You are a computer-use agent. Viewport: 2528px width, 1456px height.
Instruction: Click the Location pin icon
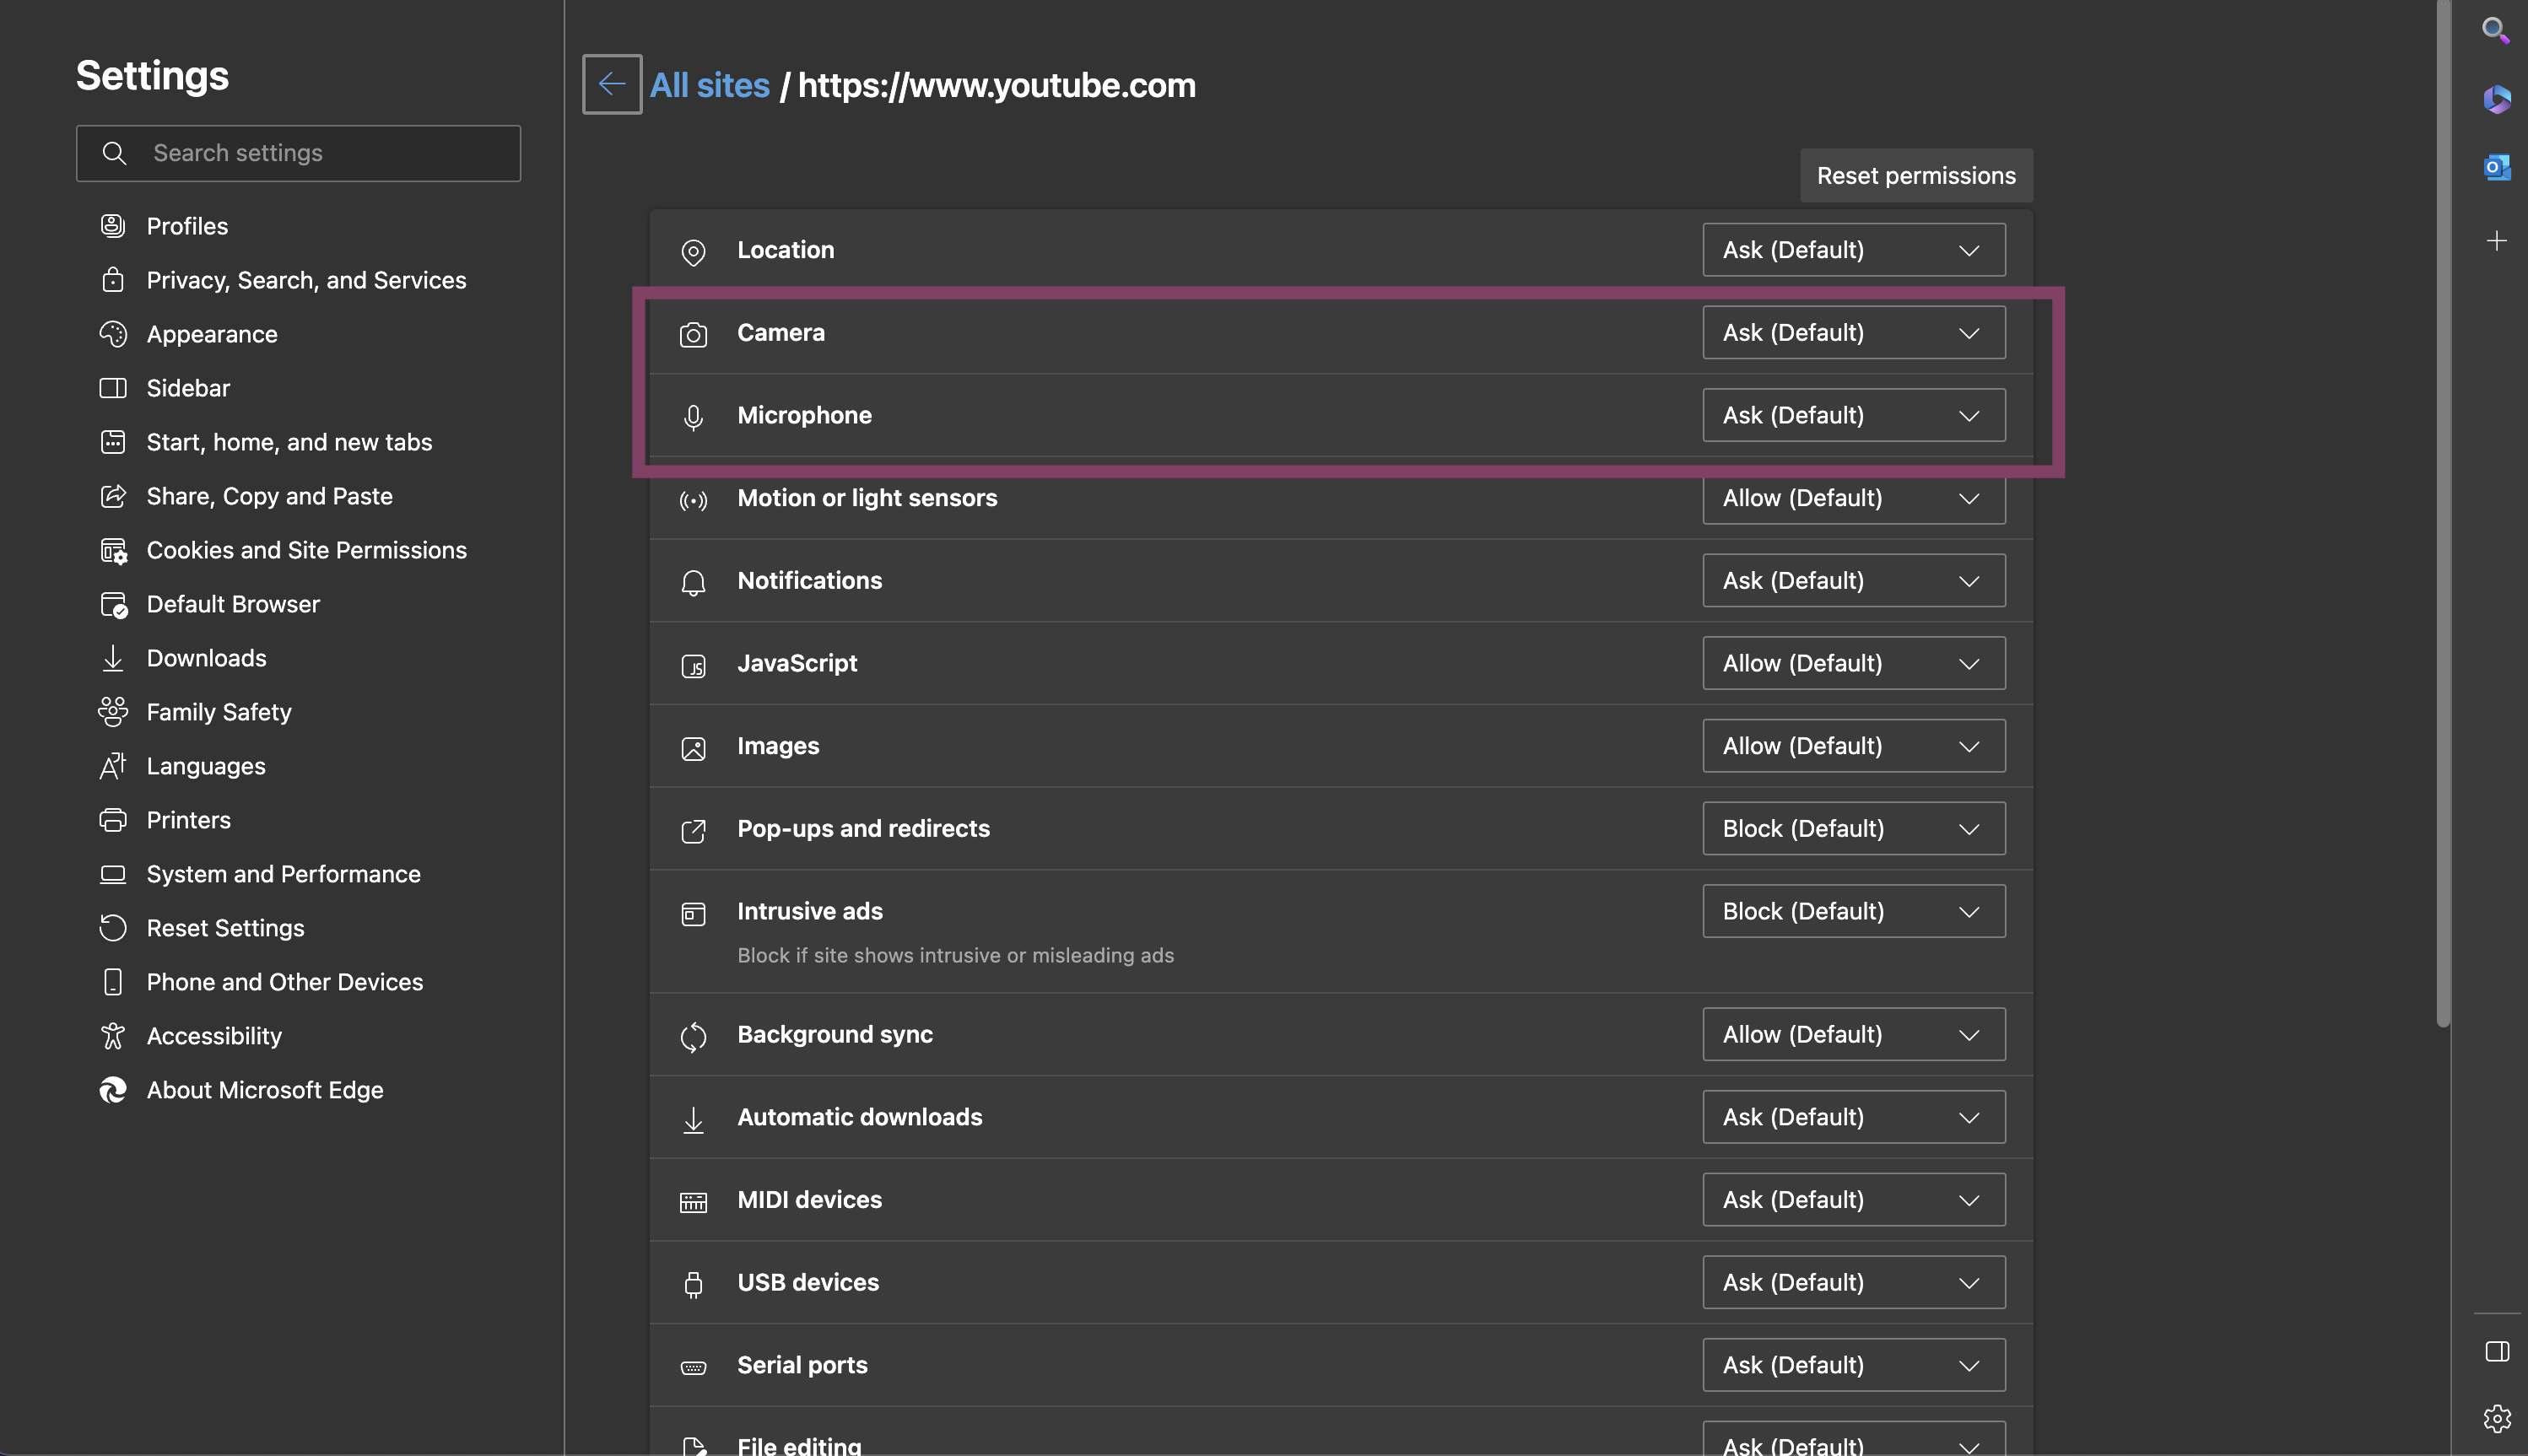[x=693, y=252]
